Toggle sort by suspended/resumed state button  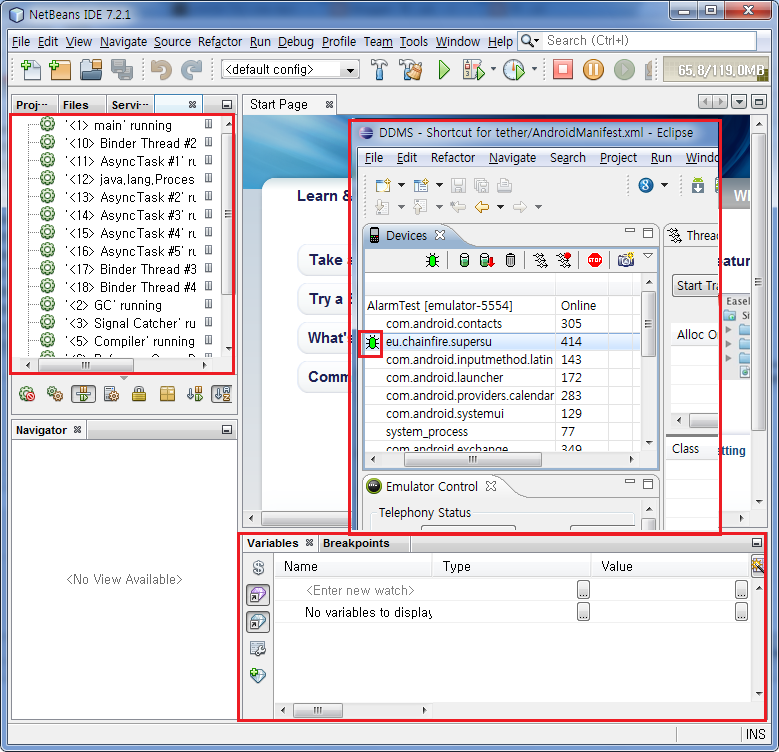click(x=195, y=394)
